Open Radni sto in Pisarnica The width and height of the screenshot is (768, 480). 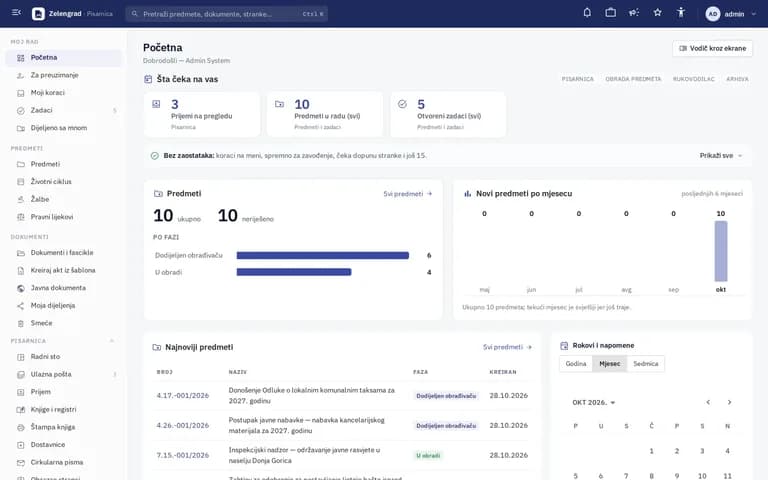[x=64, y=357]
